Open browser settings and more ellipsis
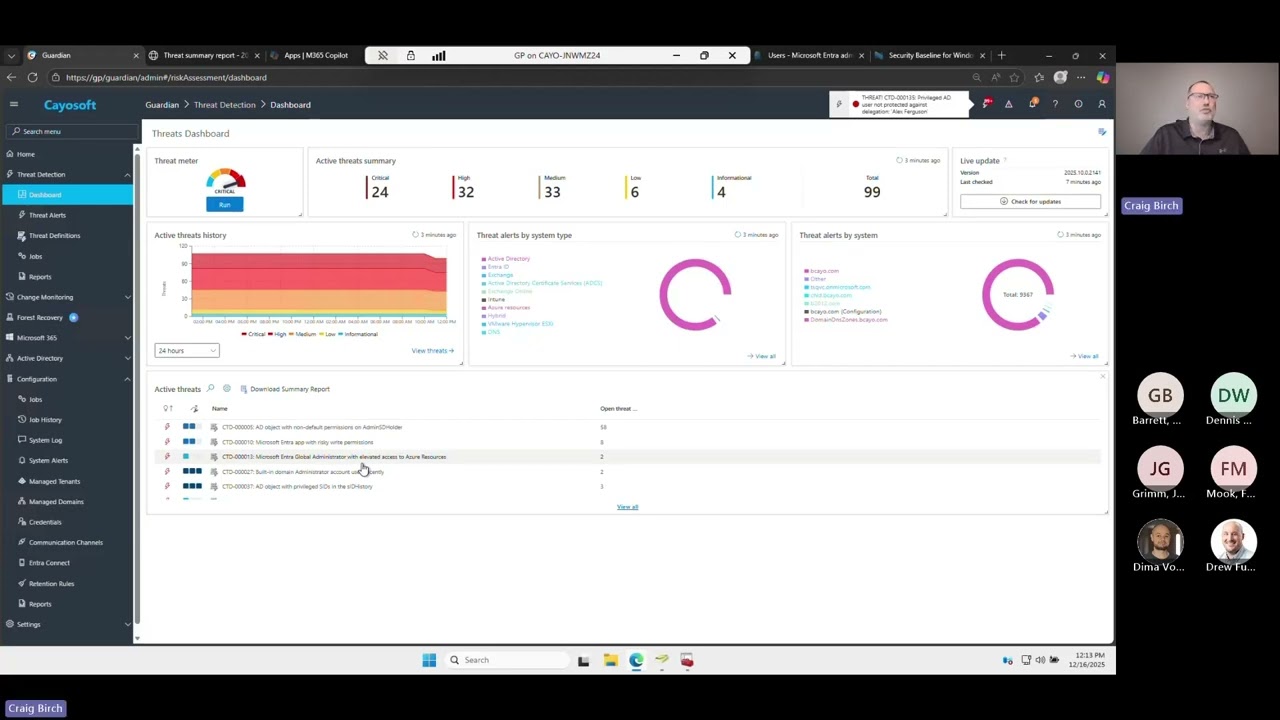 1080,77
